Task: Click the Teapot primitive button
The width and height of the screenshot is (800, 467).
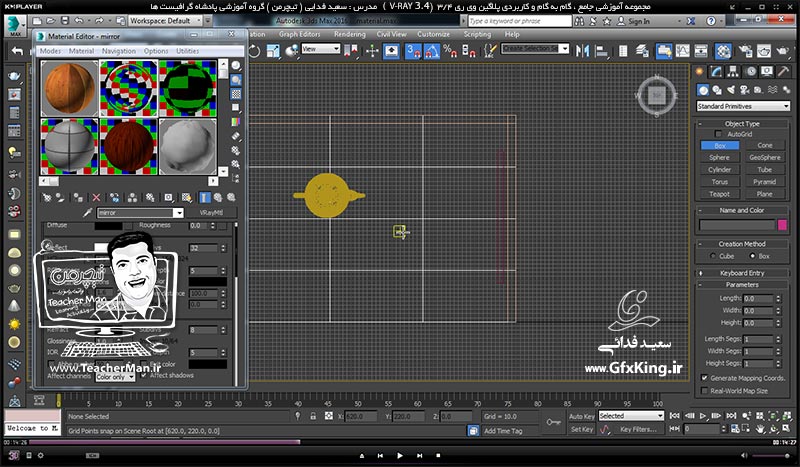Action: (x=719, y=194)
